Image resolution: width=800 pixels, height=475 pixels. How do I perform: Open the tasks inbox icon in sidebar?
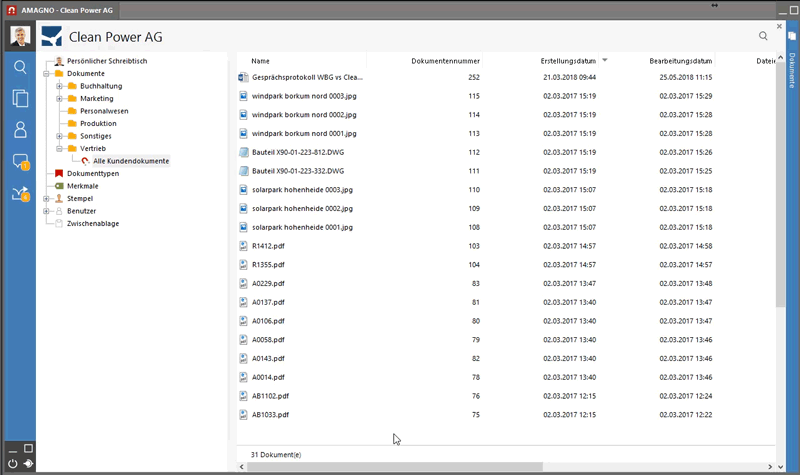point(20,193)
